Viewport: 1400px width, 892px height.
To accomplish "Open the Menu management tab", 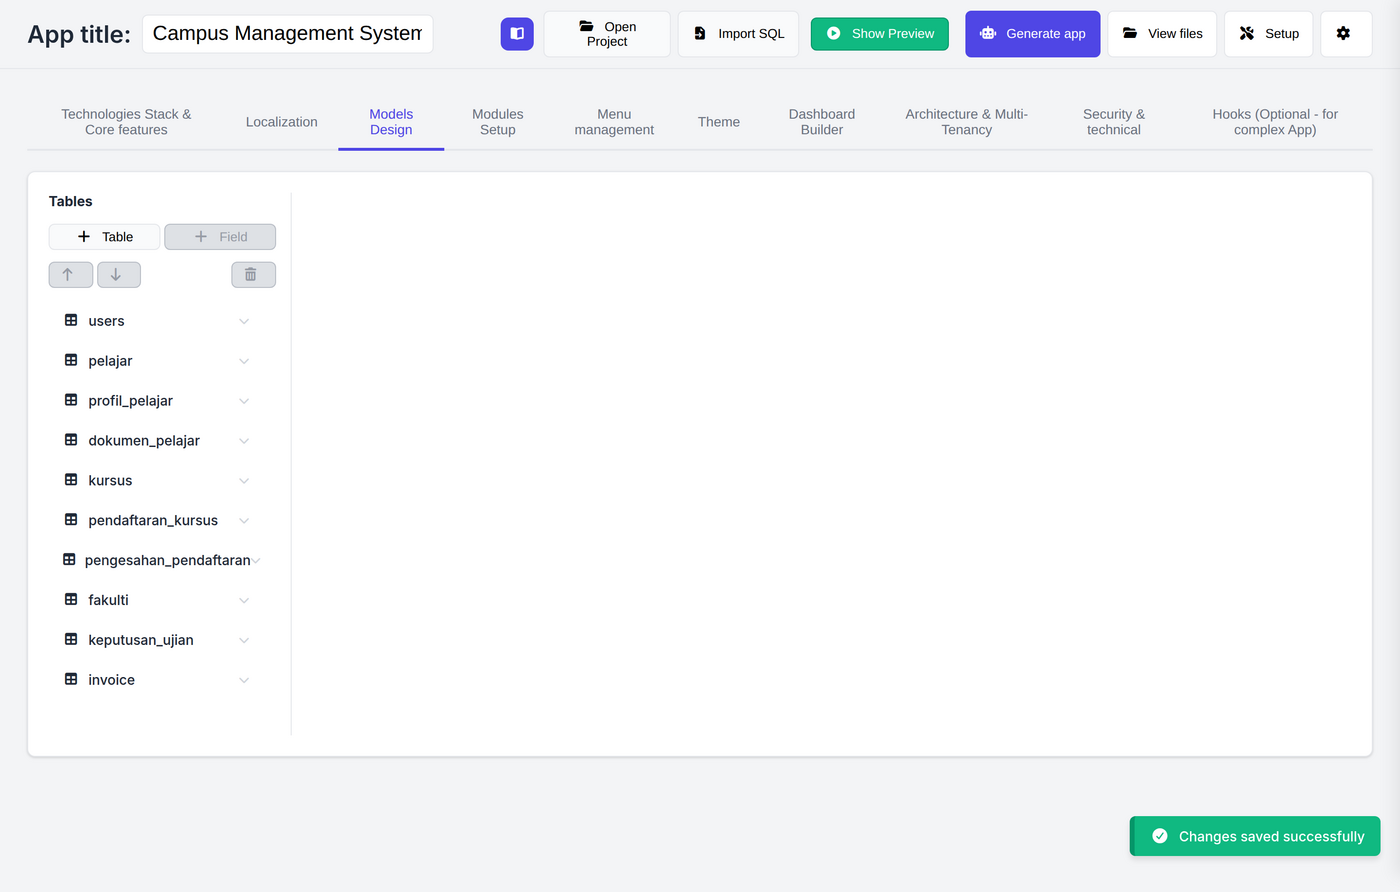I will coord(614,122).
